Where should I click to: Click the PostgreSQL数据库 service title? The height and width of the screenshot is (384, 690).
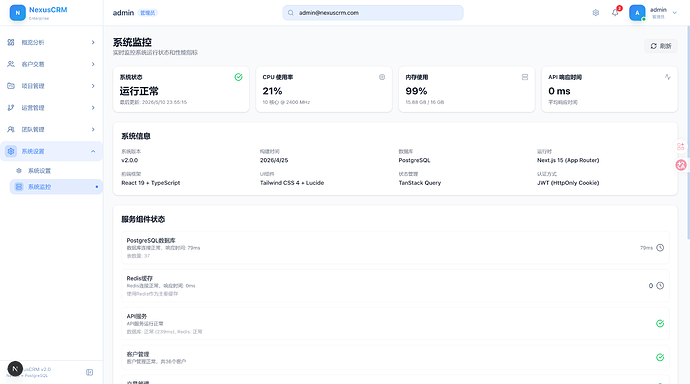(x=151, y=240)
